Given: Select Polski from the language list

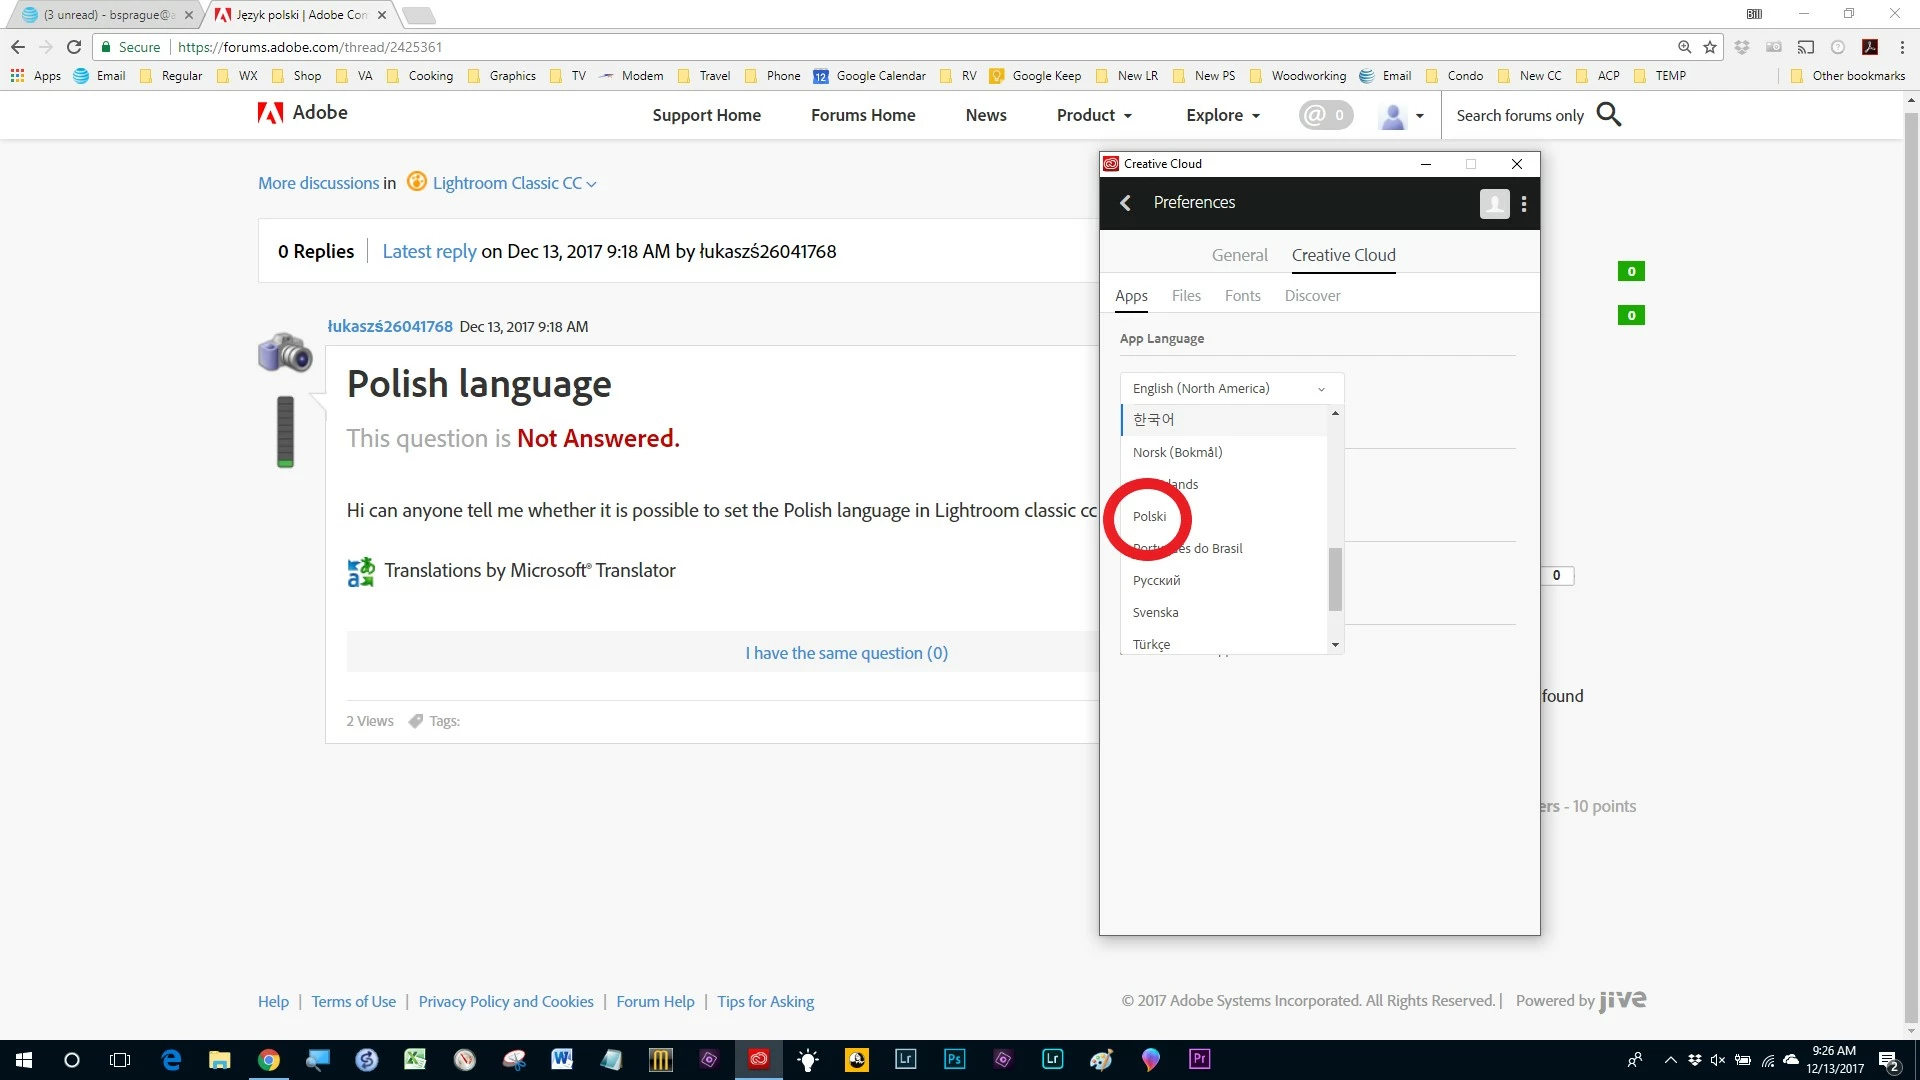Looking at the screenshot, I should pyautogui.click(x=1149, y=516).
